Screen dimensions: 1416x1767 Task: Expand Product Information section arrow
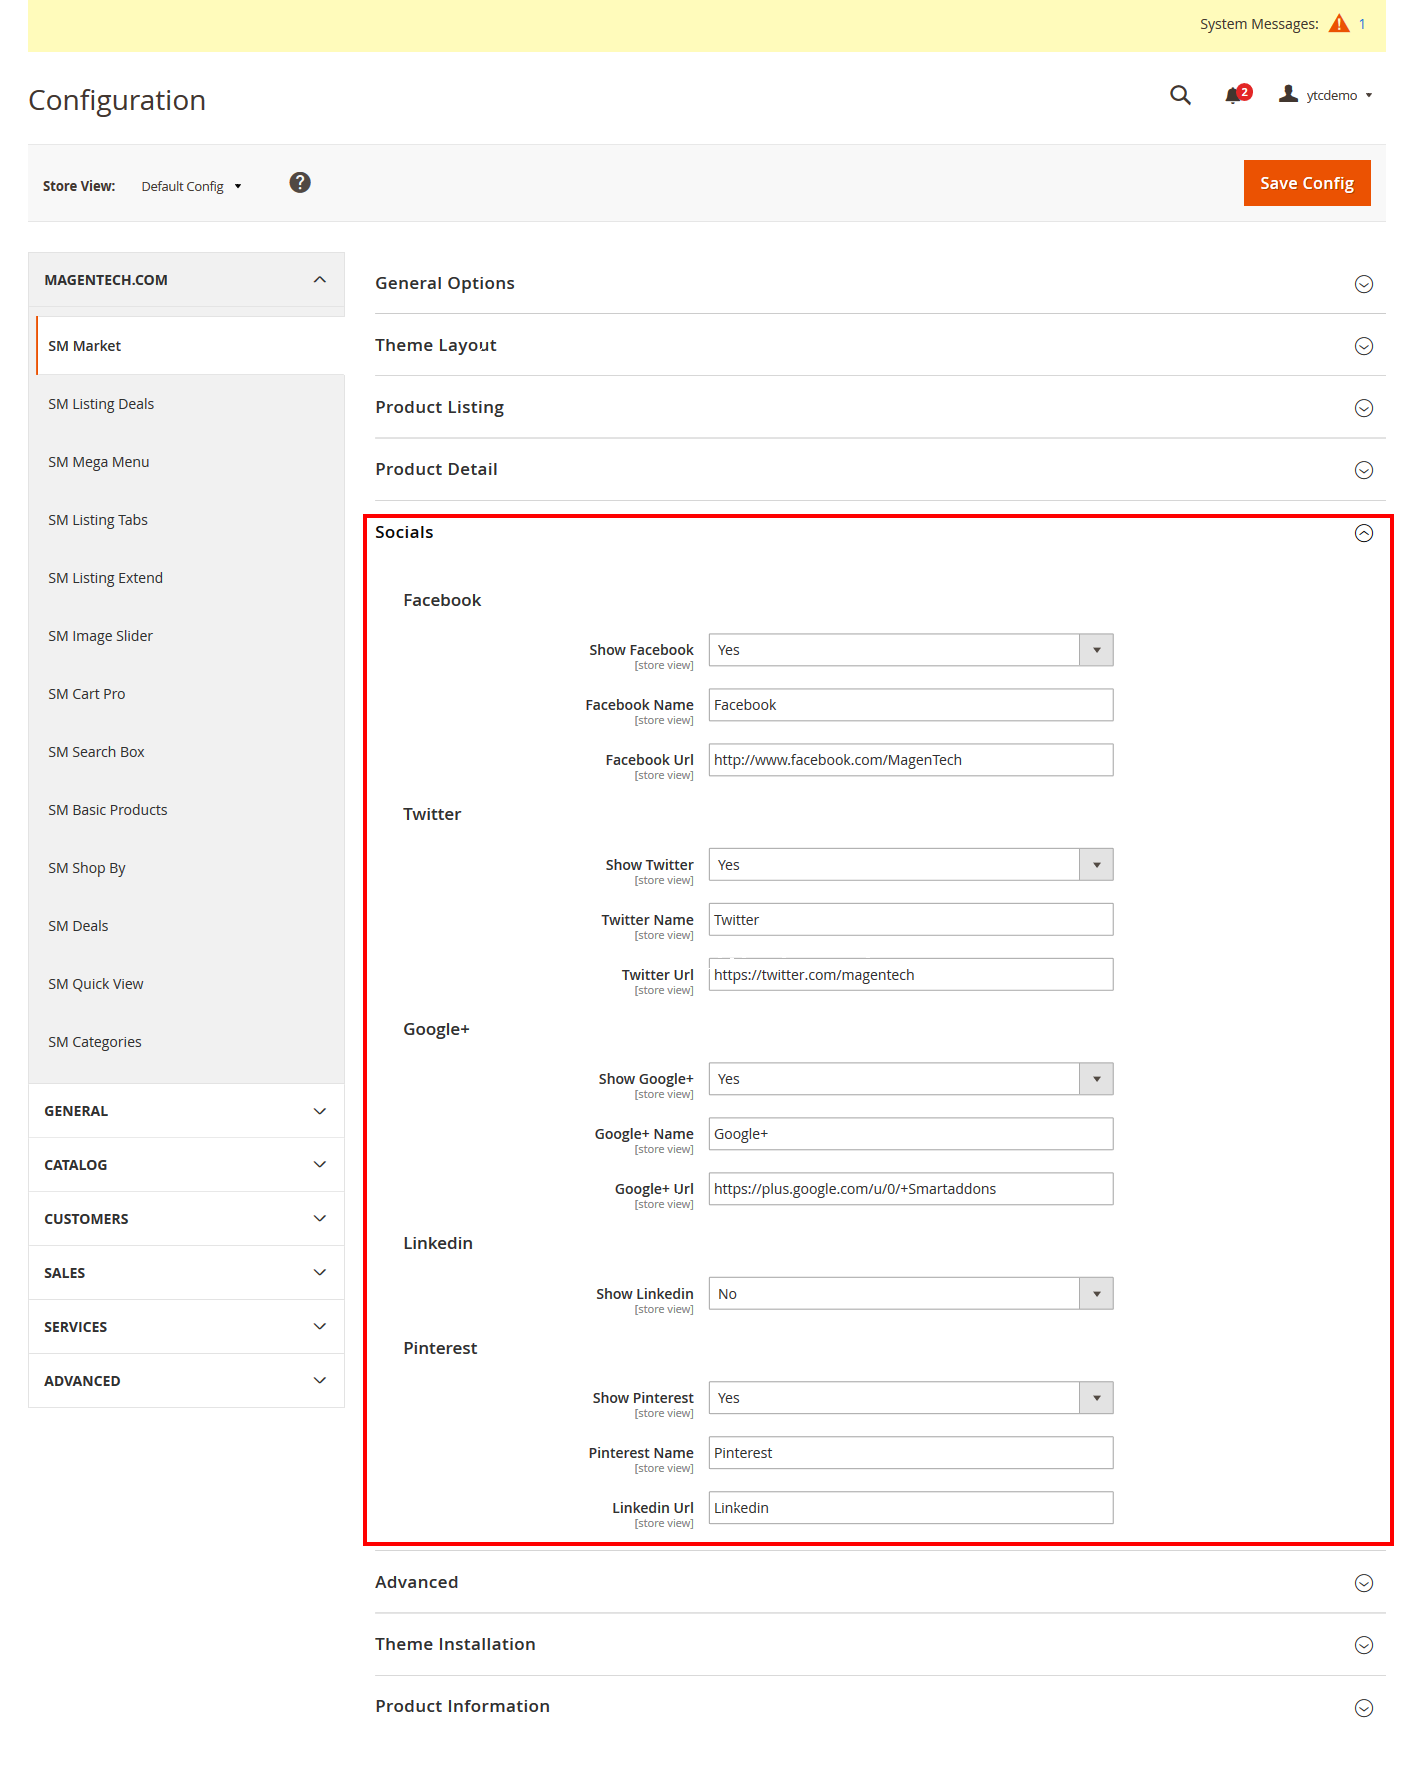click(x=1363, y=1708)
